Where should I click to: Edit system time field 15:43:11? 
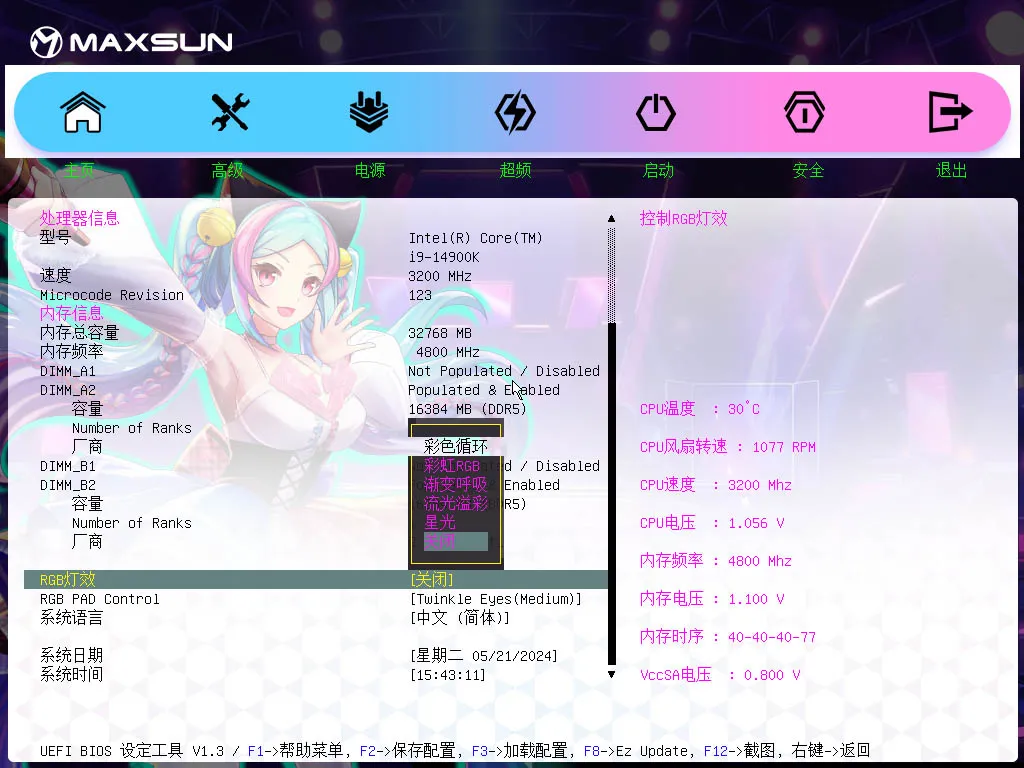point(448,675)
